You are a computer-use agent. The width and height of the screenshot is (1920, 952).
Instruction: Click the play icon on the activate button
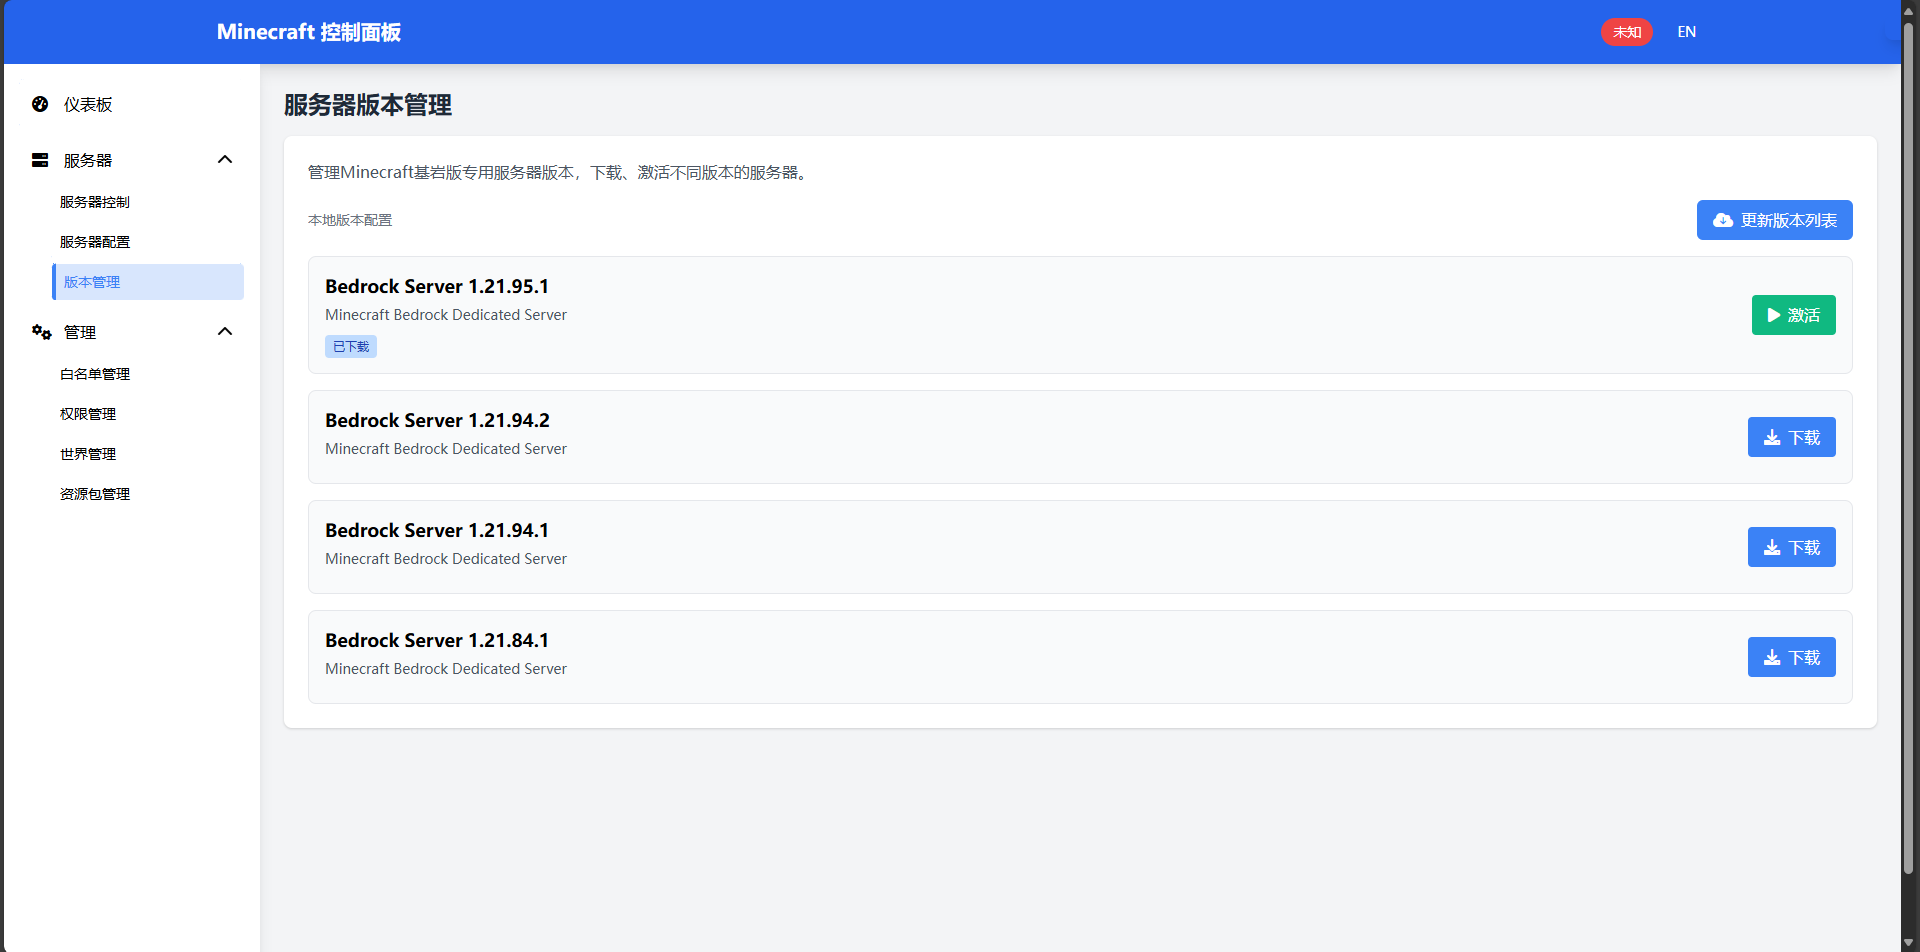click(x=1773, y=315)
